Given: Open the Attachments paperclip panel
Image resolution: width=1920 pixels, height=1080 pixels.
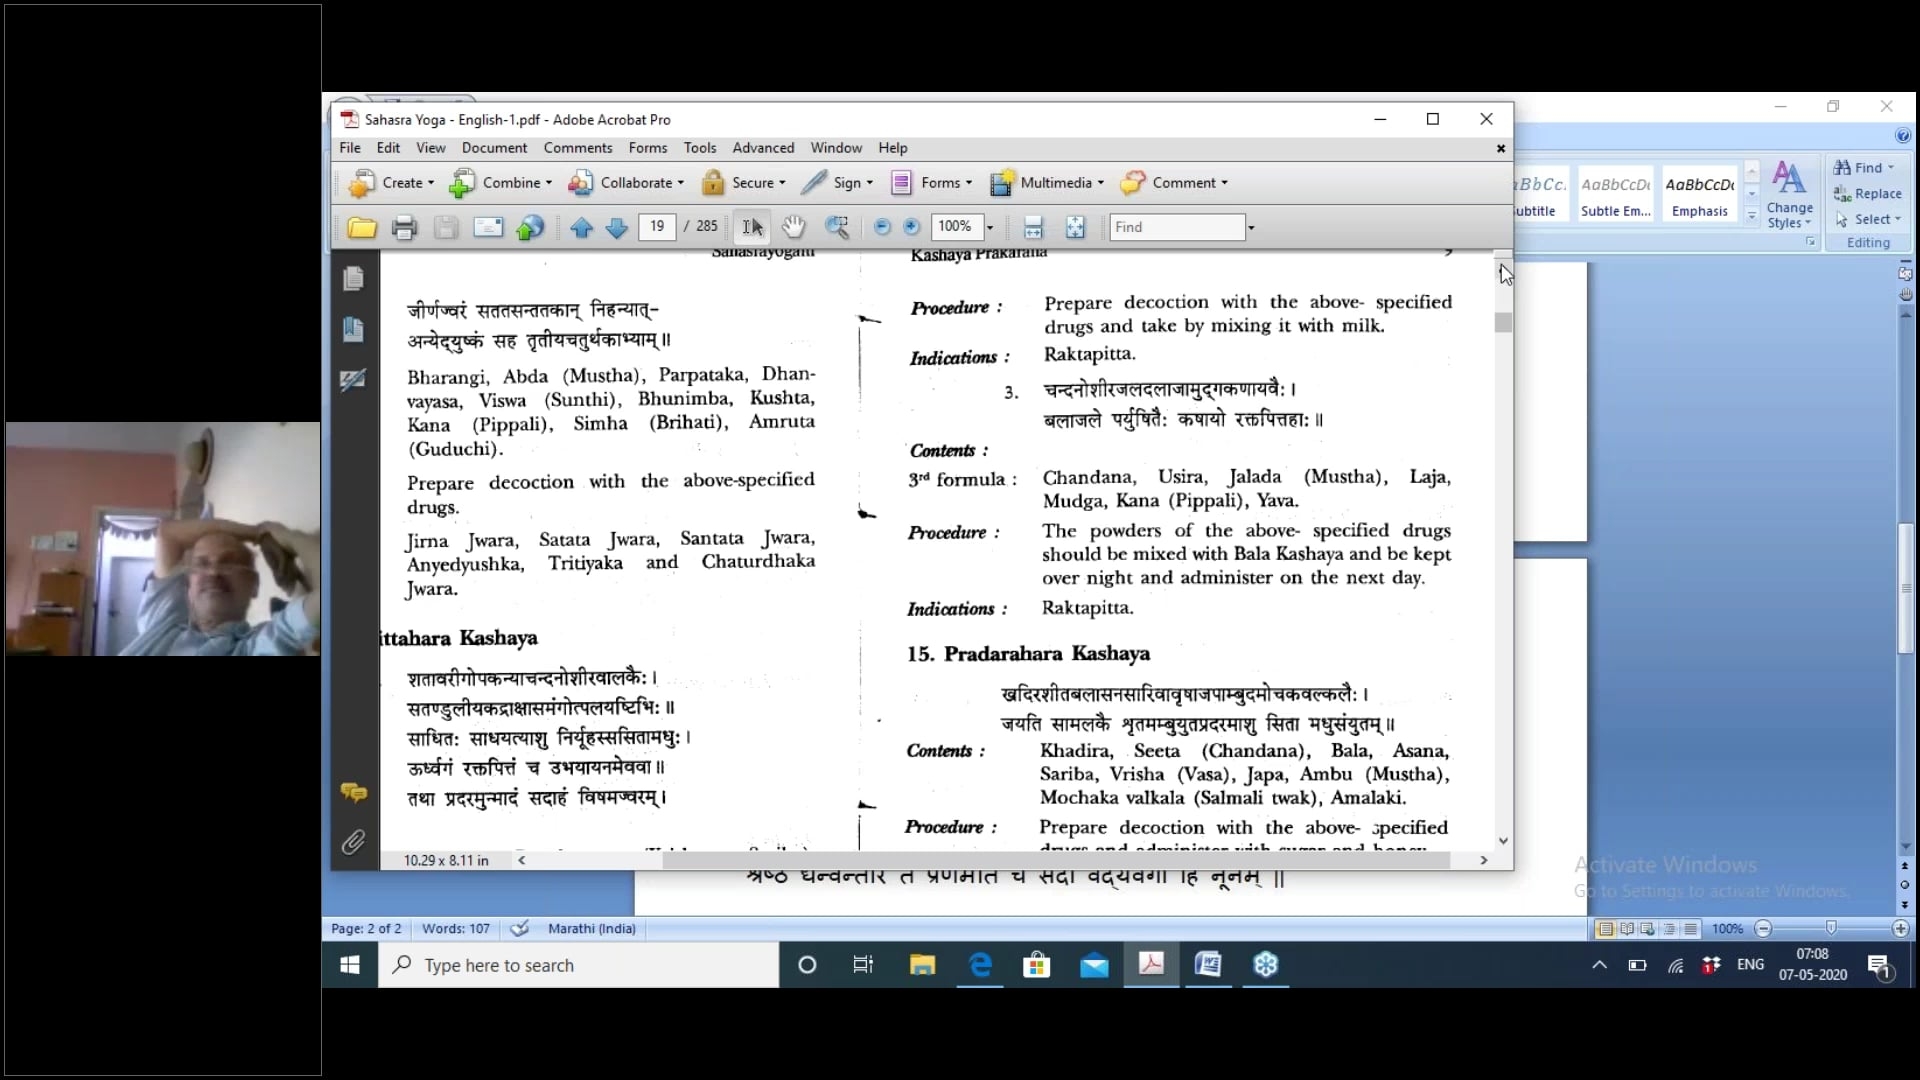Looking at the screenshot, I should point(353,843).
